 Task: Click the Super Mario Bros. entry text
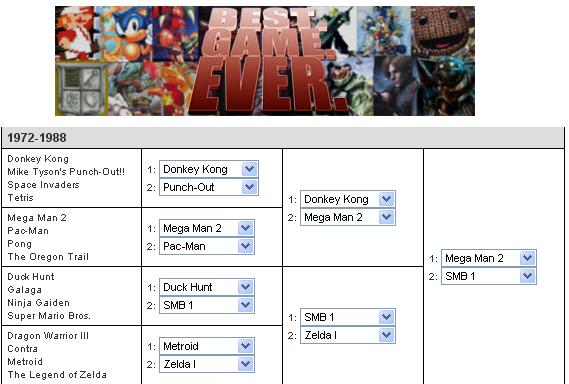point(49,316)
